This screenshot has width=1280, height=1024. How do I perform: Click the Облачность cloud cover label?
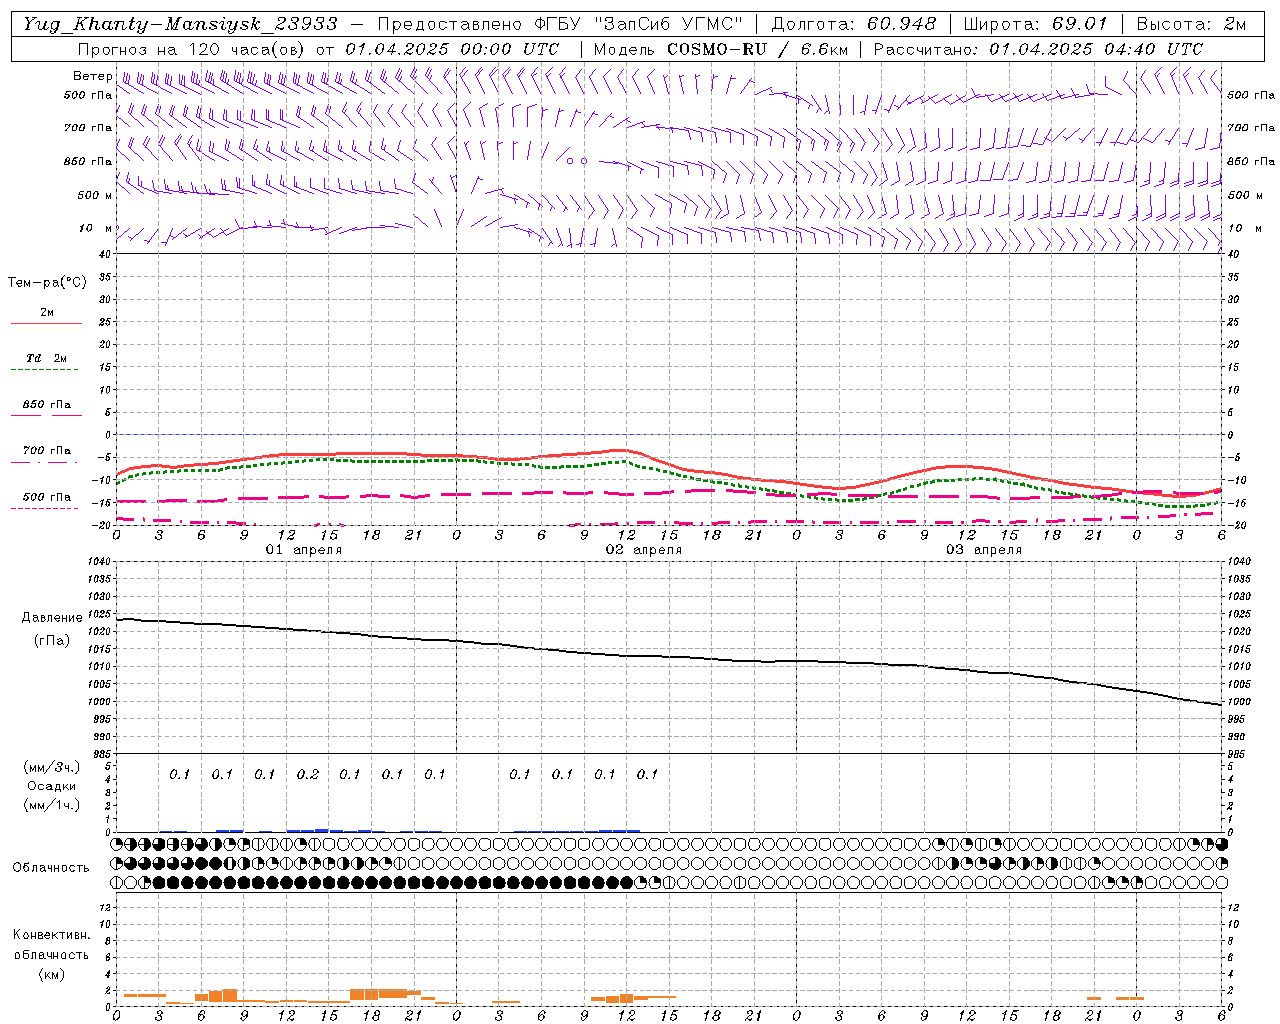coord(50,868)
